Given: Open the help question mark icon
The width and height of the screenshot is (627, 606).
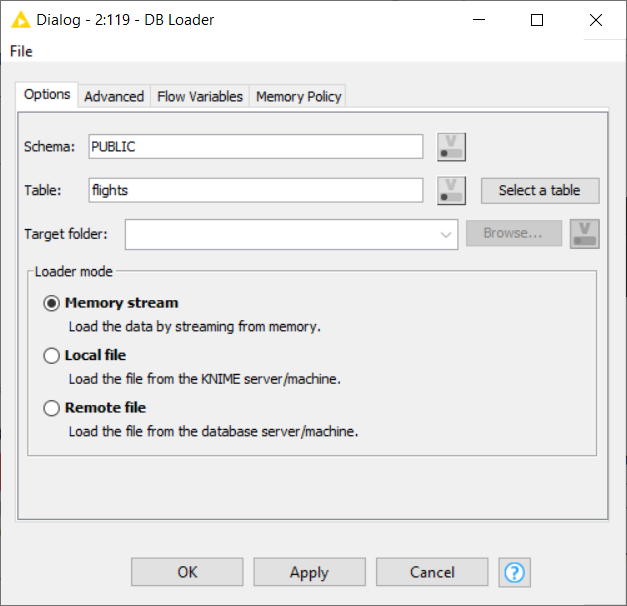Looking at the screenshot, I should [514, 572].
